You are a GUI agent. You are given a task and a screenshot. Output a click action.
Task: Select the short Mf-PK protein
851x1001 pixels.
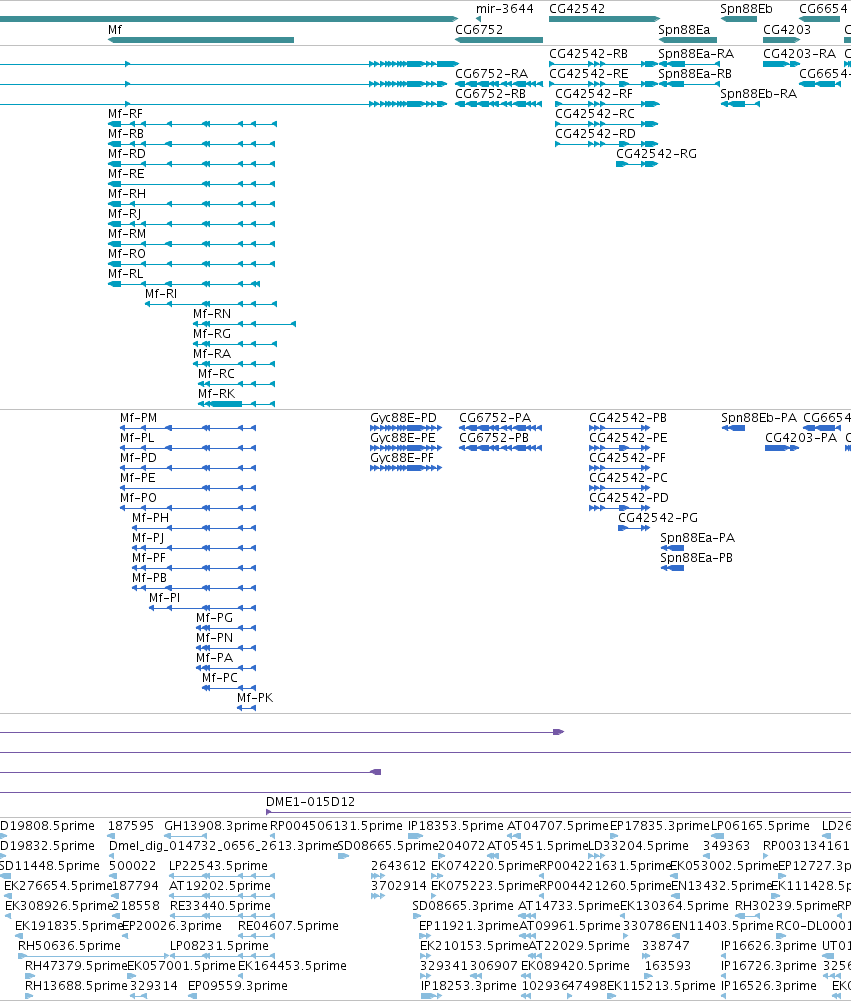click(246, 708)
